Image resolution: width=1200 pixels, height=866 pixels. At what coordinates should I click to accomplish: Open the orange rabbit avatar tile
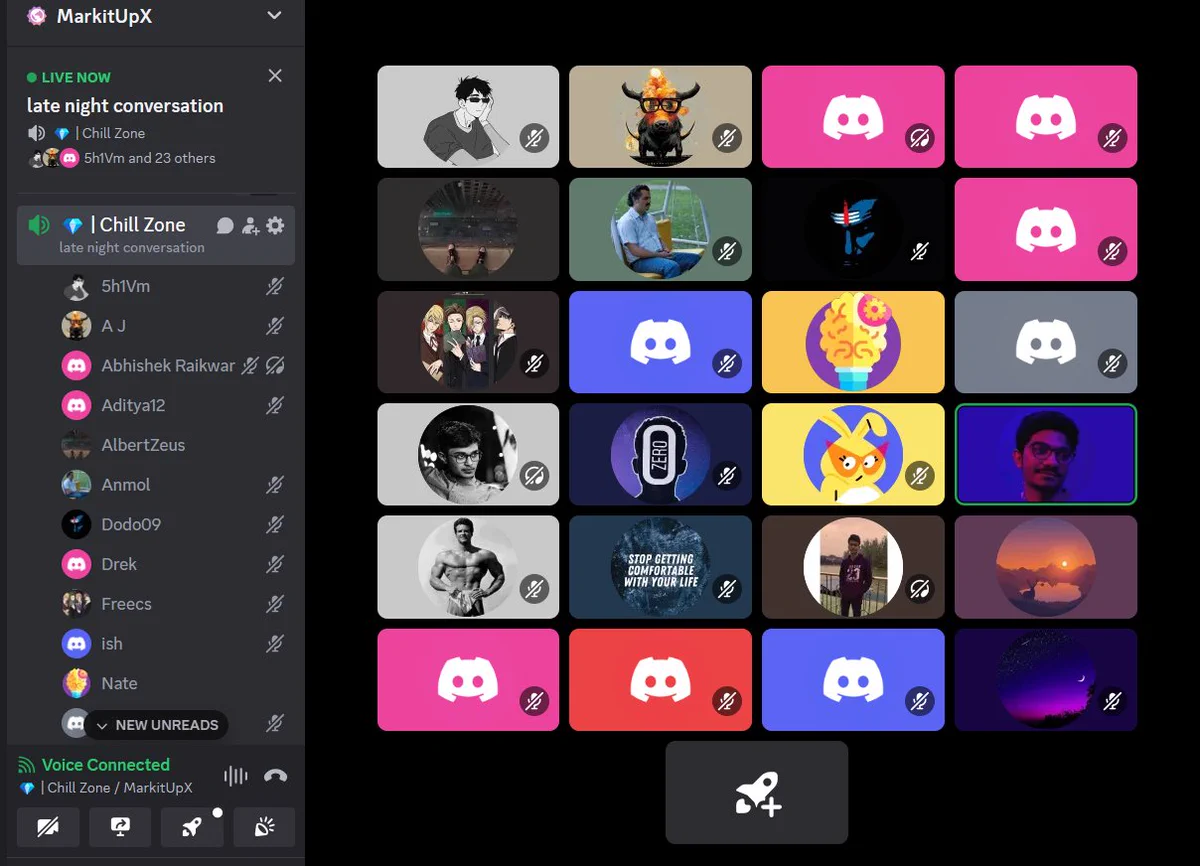[x=853, y=454]
